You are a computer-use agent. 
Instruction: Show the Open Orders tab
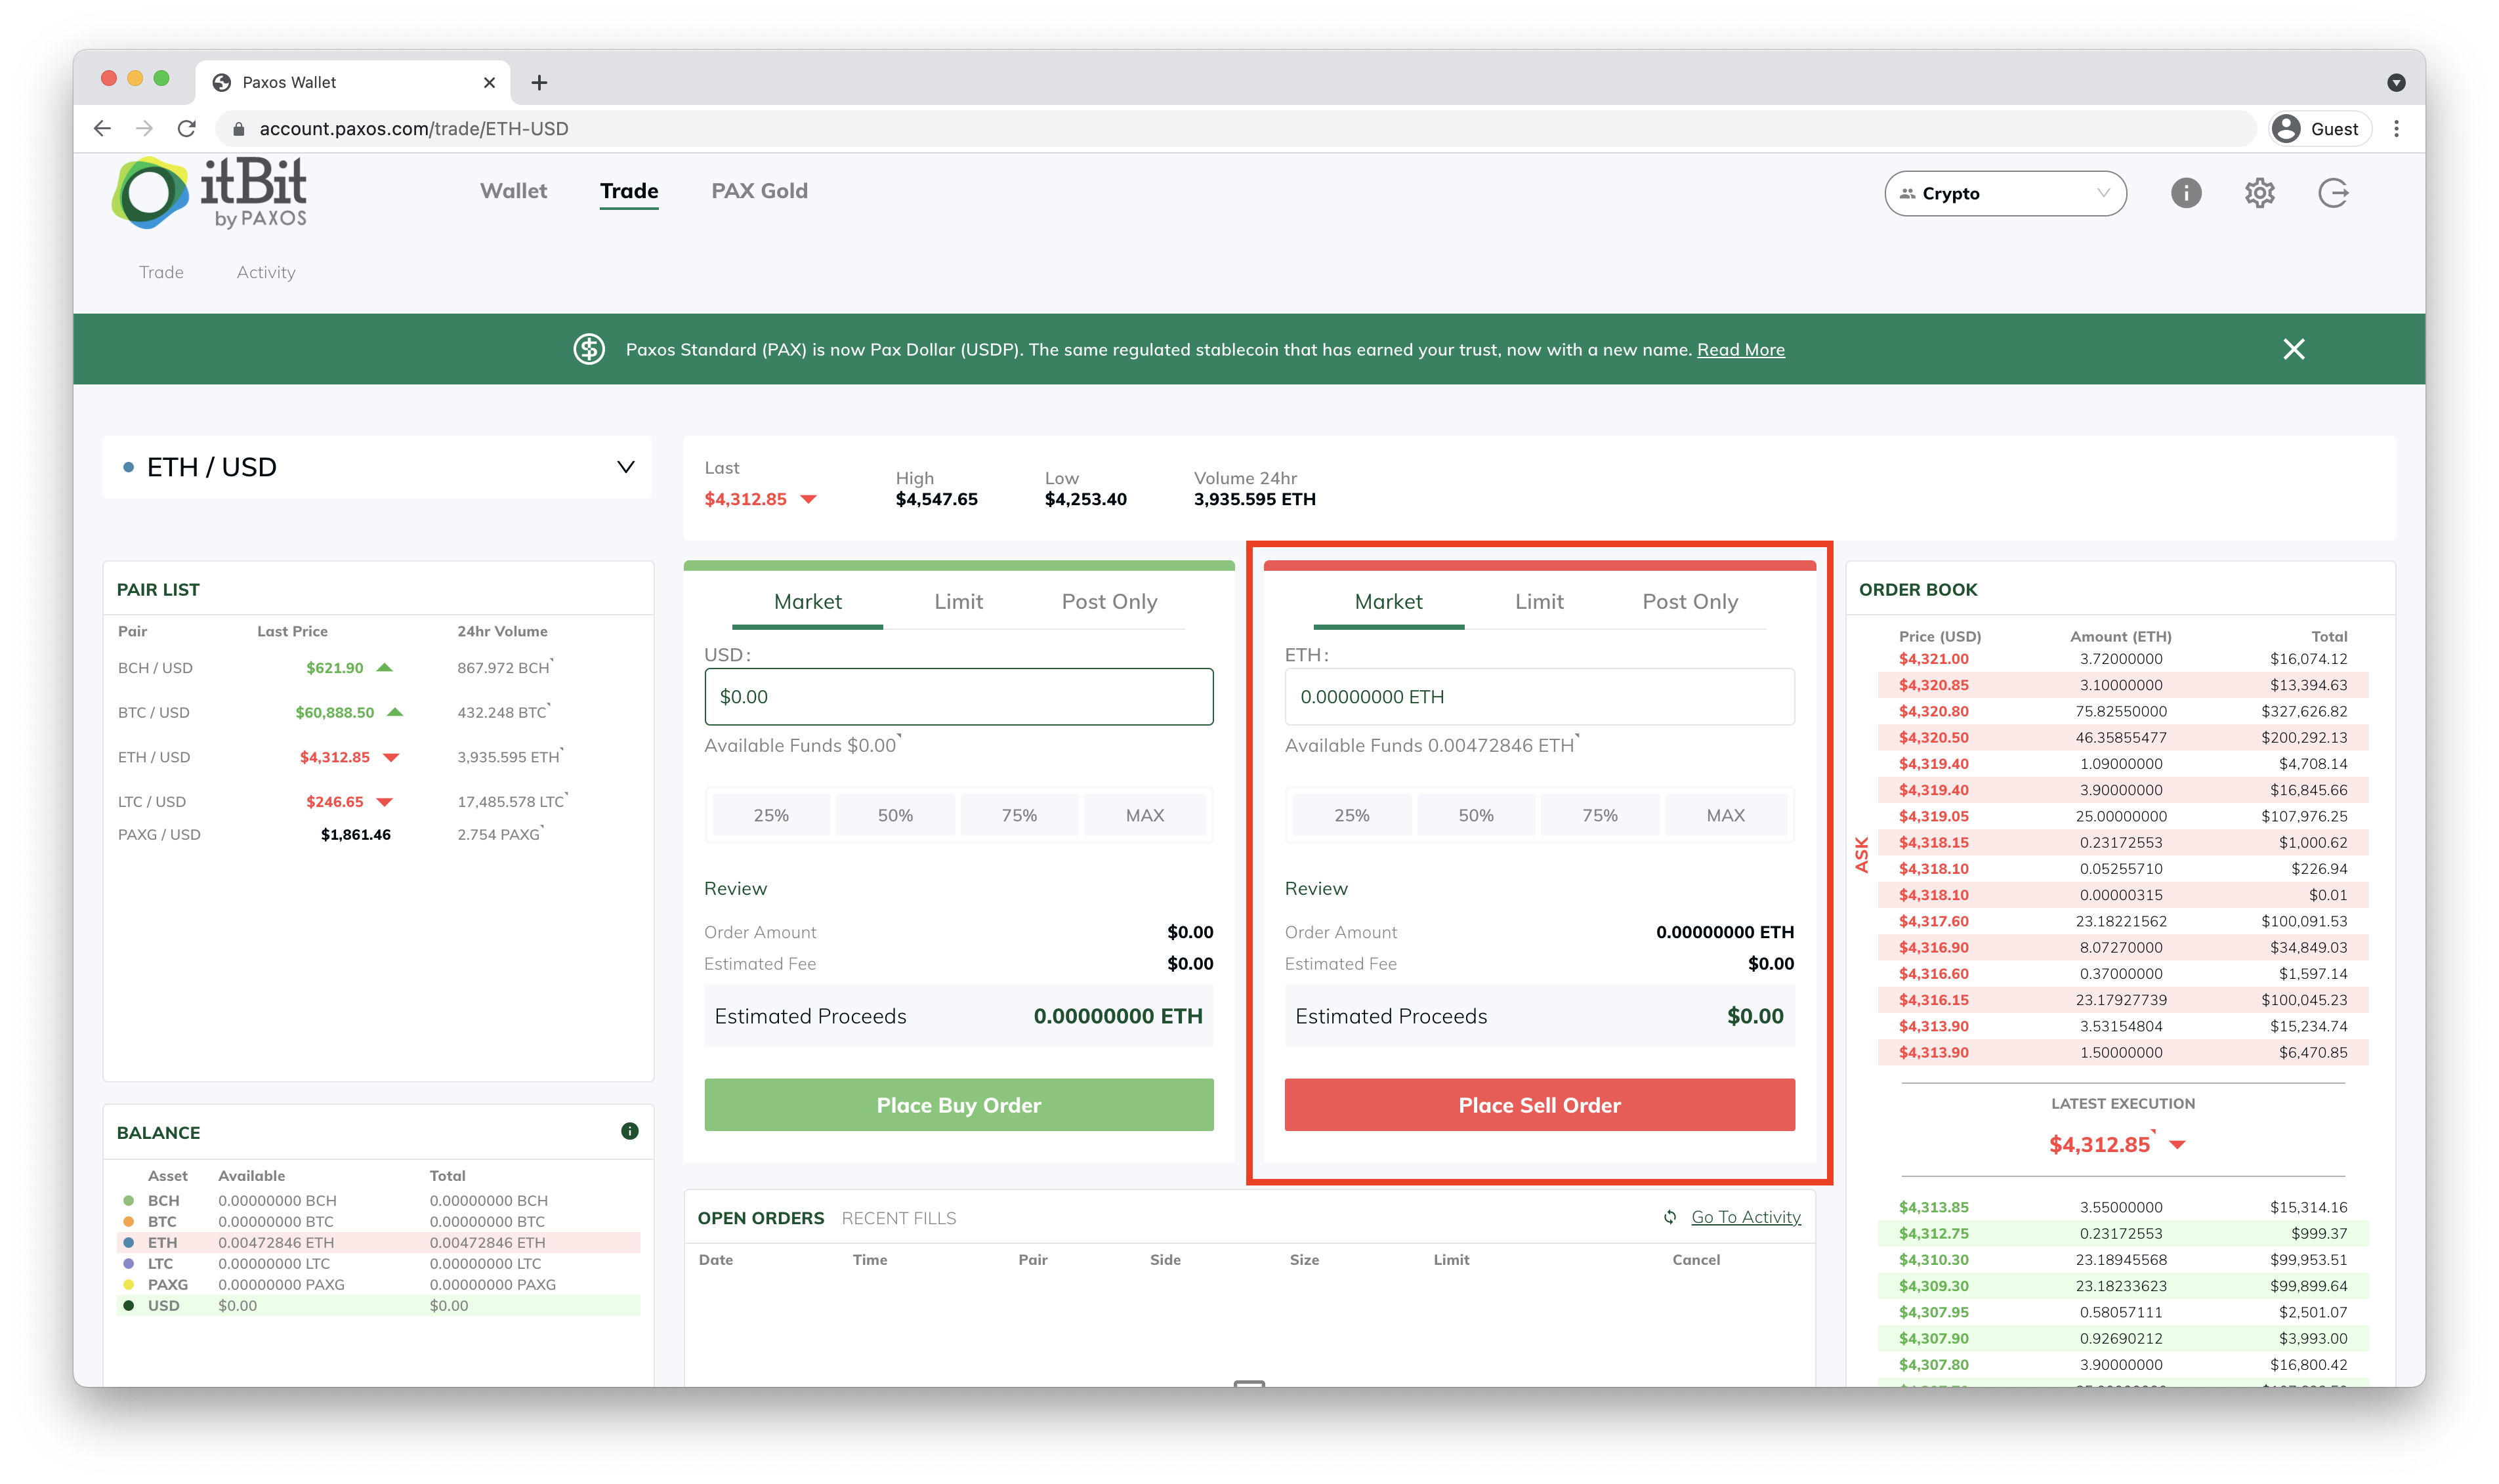760,1218
